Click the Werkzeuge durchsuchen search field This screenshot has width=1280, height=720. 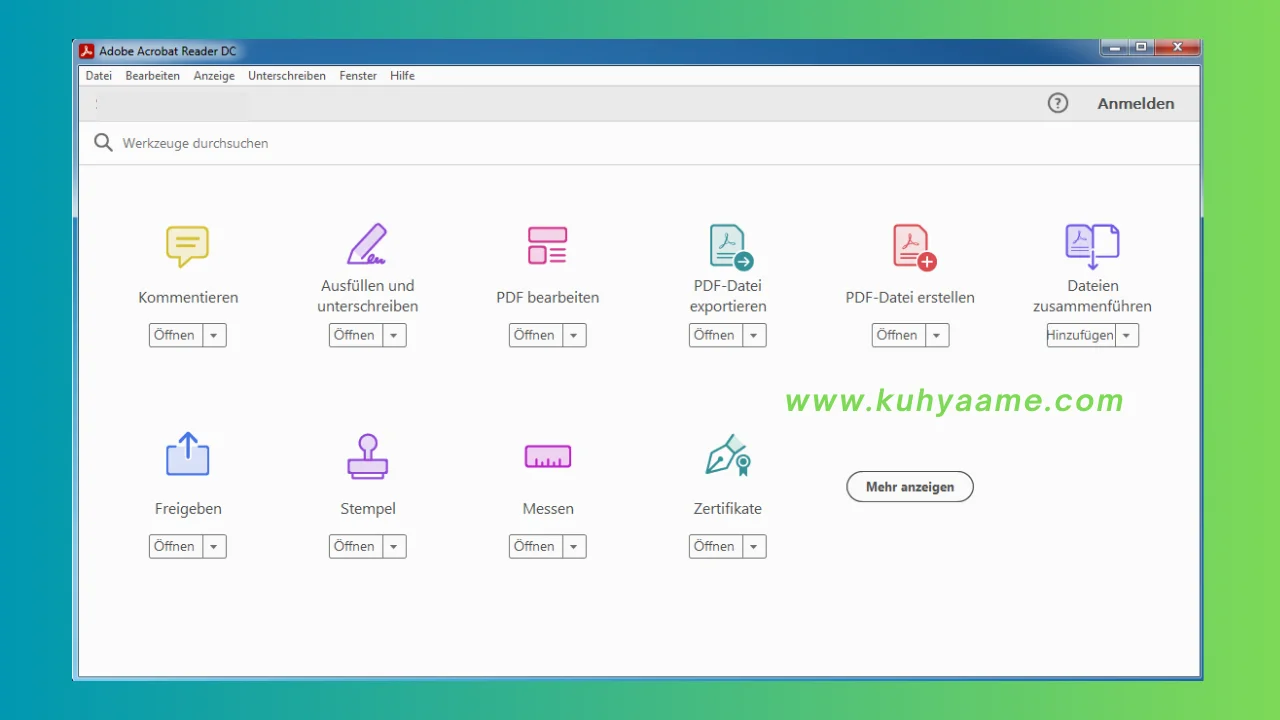click(x=640, y=143)
